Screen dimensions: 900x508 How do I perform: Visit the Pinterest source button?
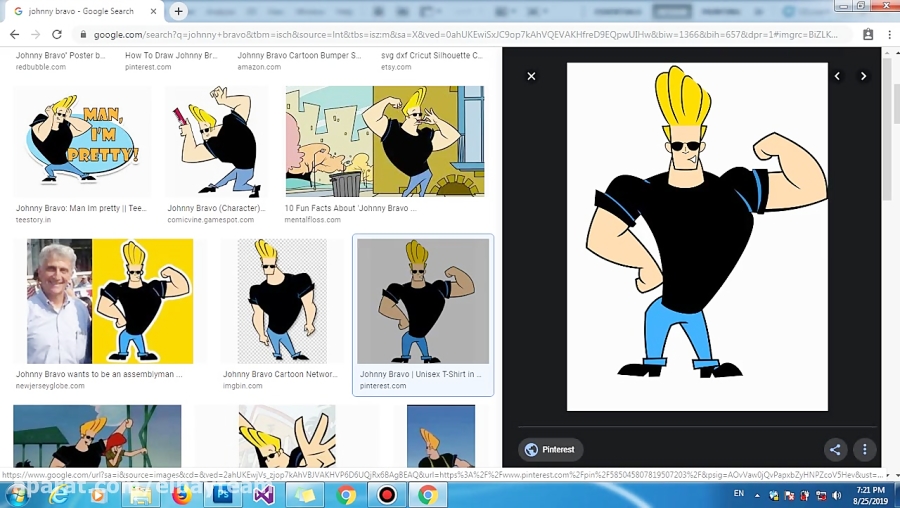[550, 449]
